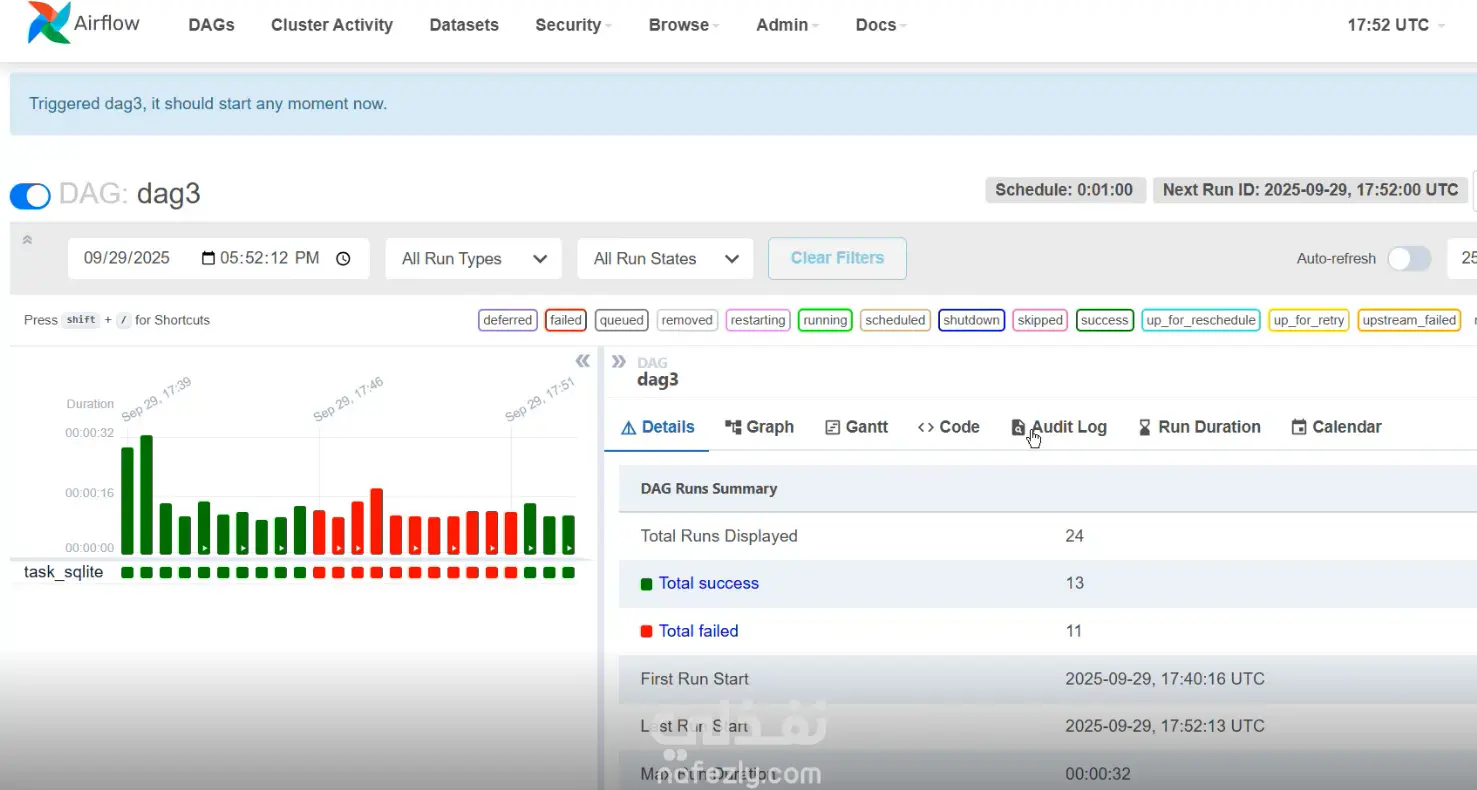Click the upstream_failed legend badge
Viewport: 1477px width, 790px height.
point(1409,320)
